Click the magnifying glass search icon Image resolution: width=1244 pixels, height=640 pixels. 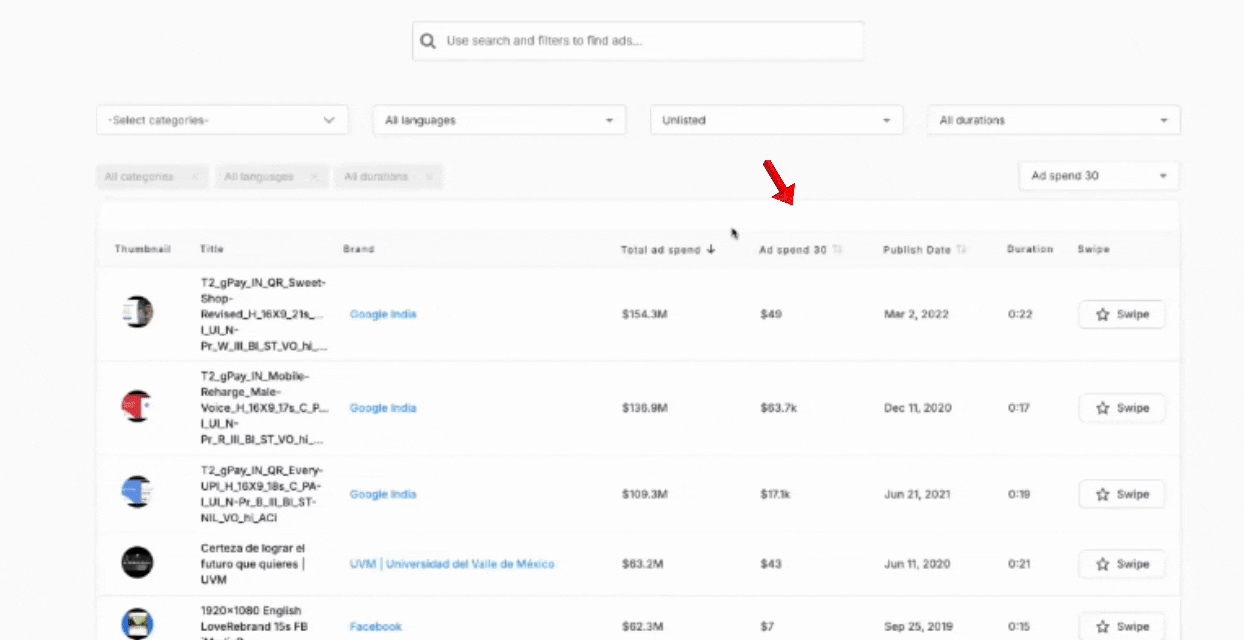coord(428,41)
